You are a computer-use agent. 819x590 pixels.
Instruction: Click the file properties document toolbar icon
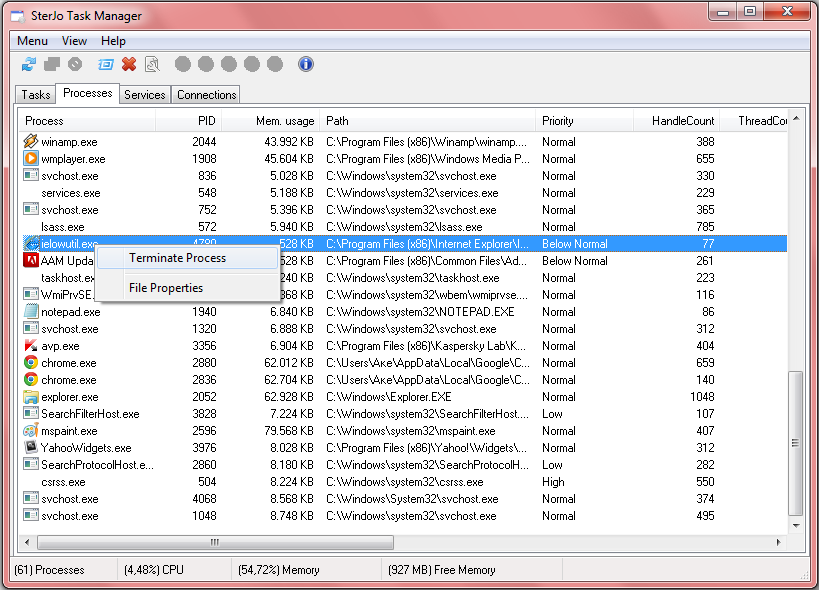pyautogui.click(x=152, y=64)
